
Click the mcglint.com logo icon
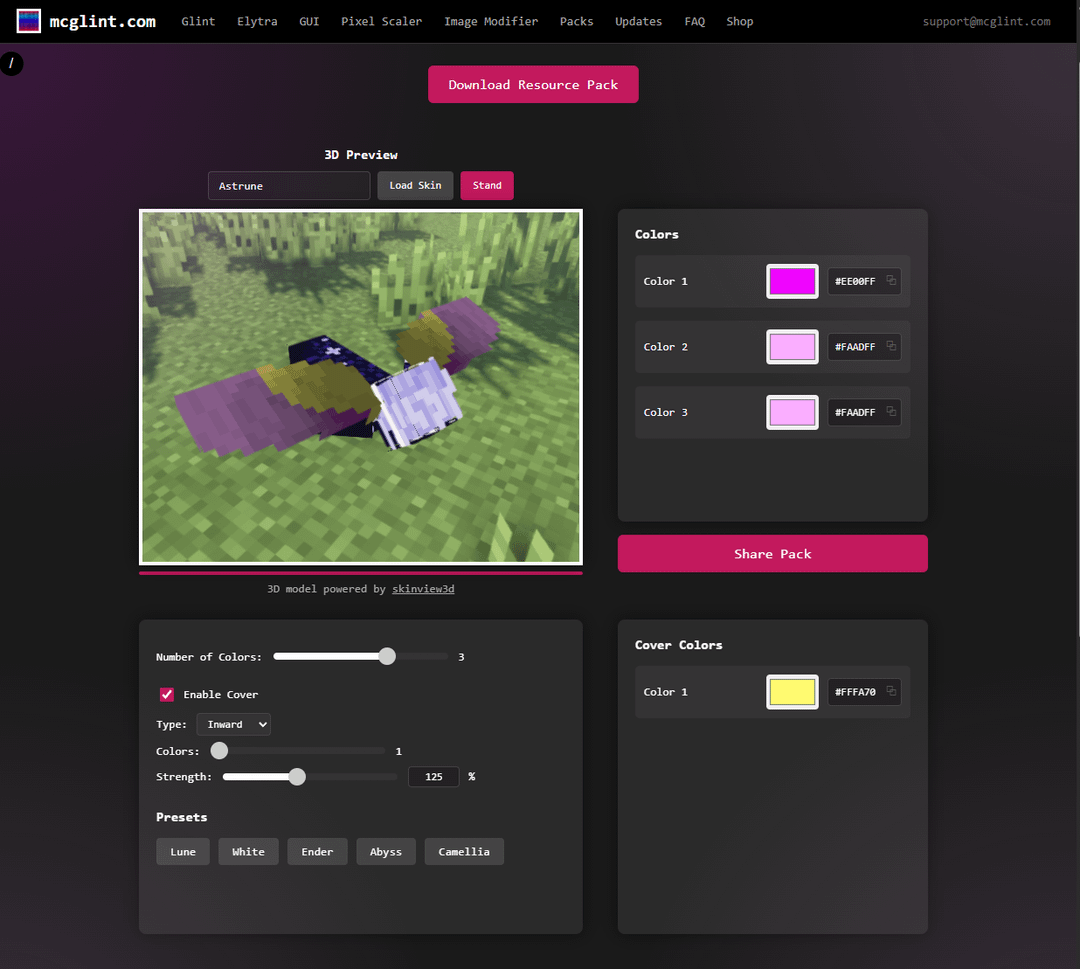coord(29,21)
